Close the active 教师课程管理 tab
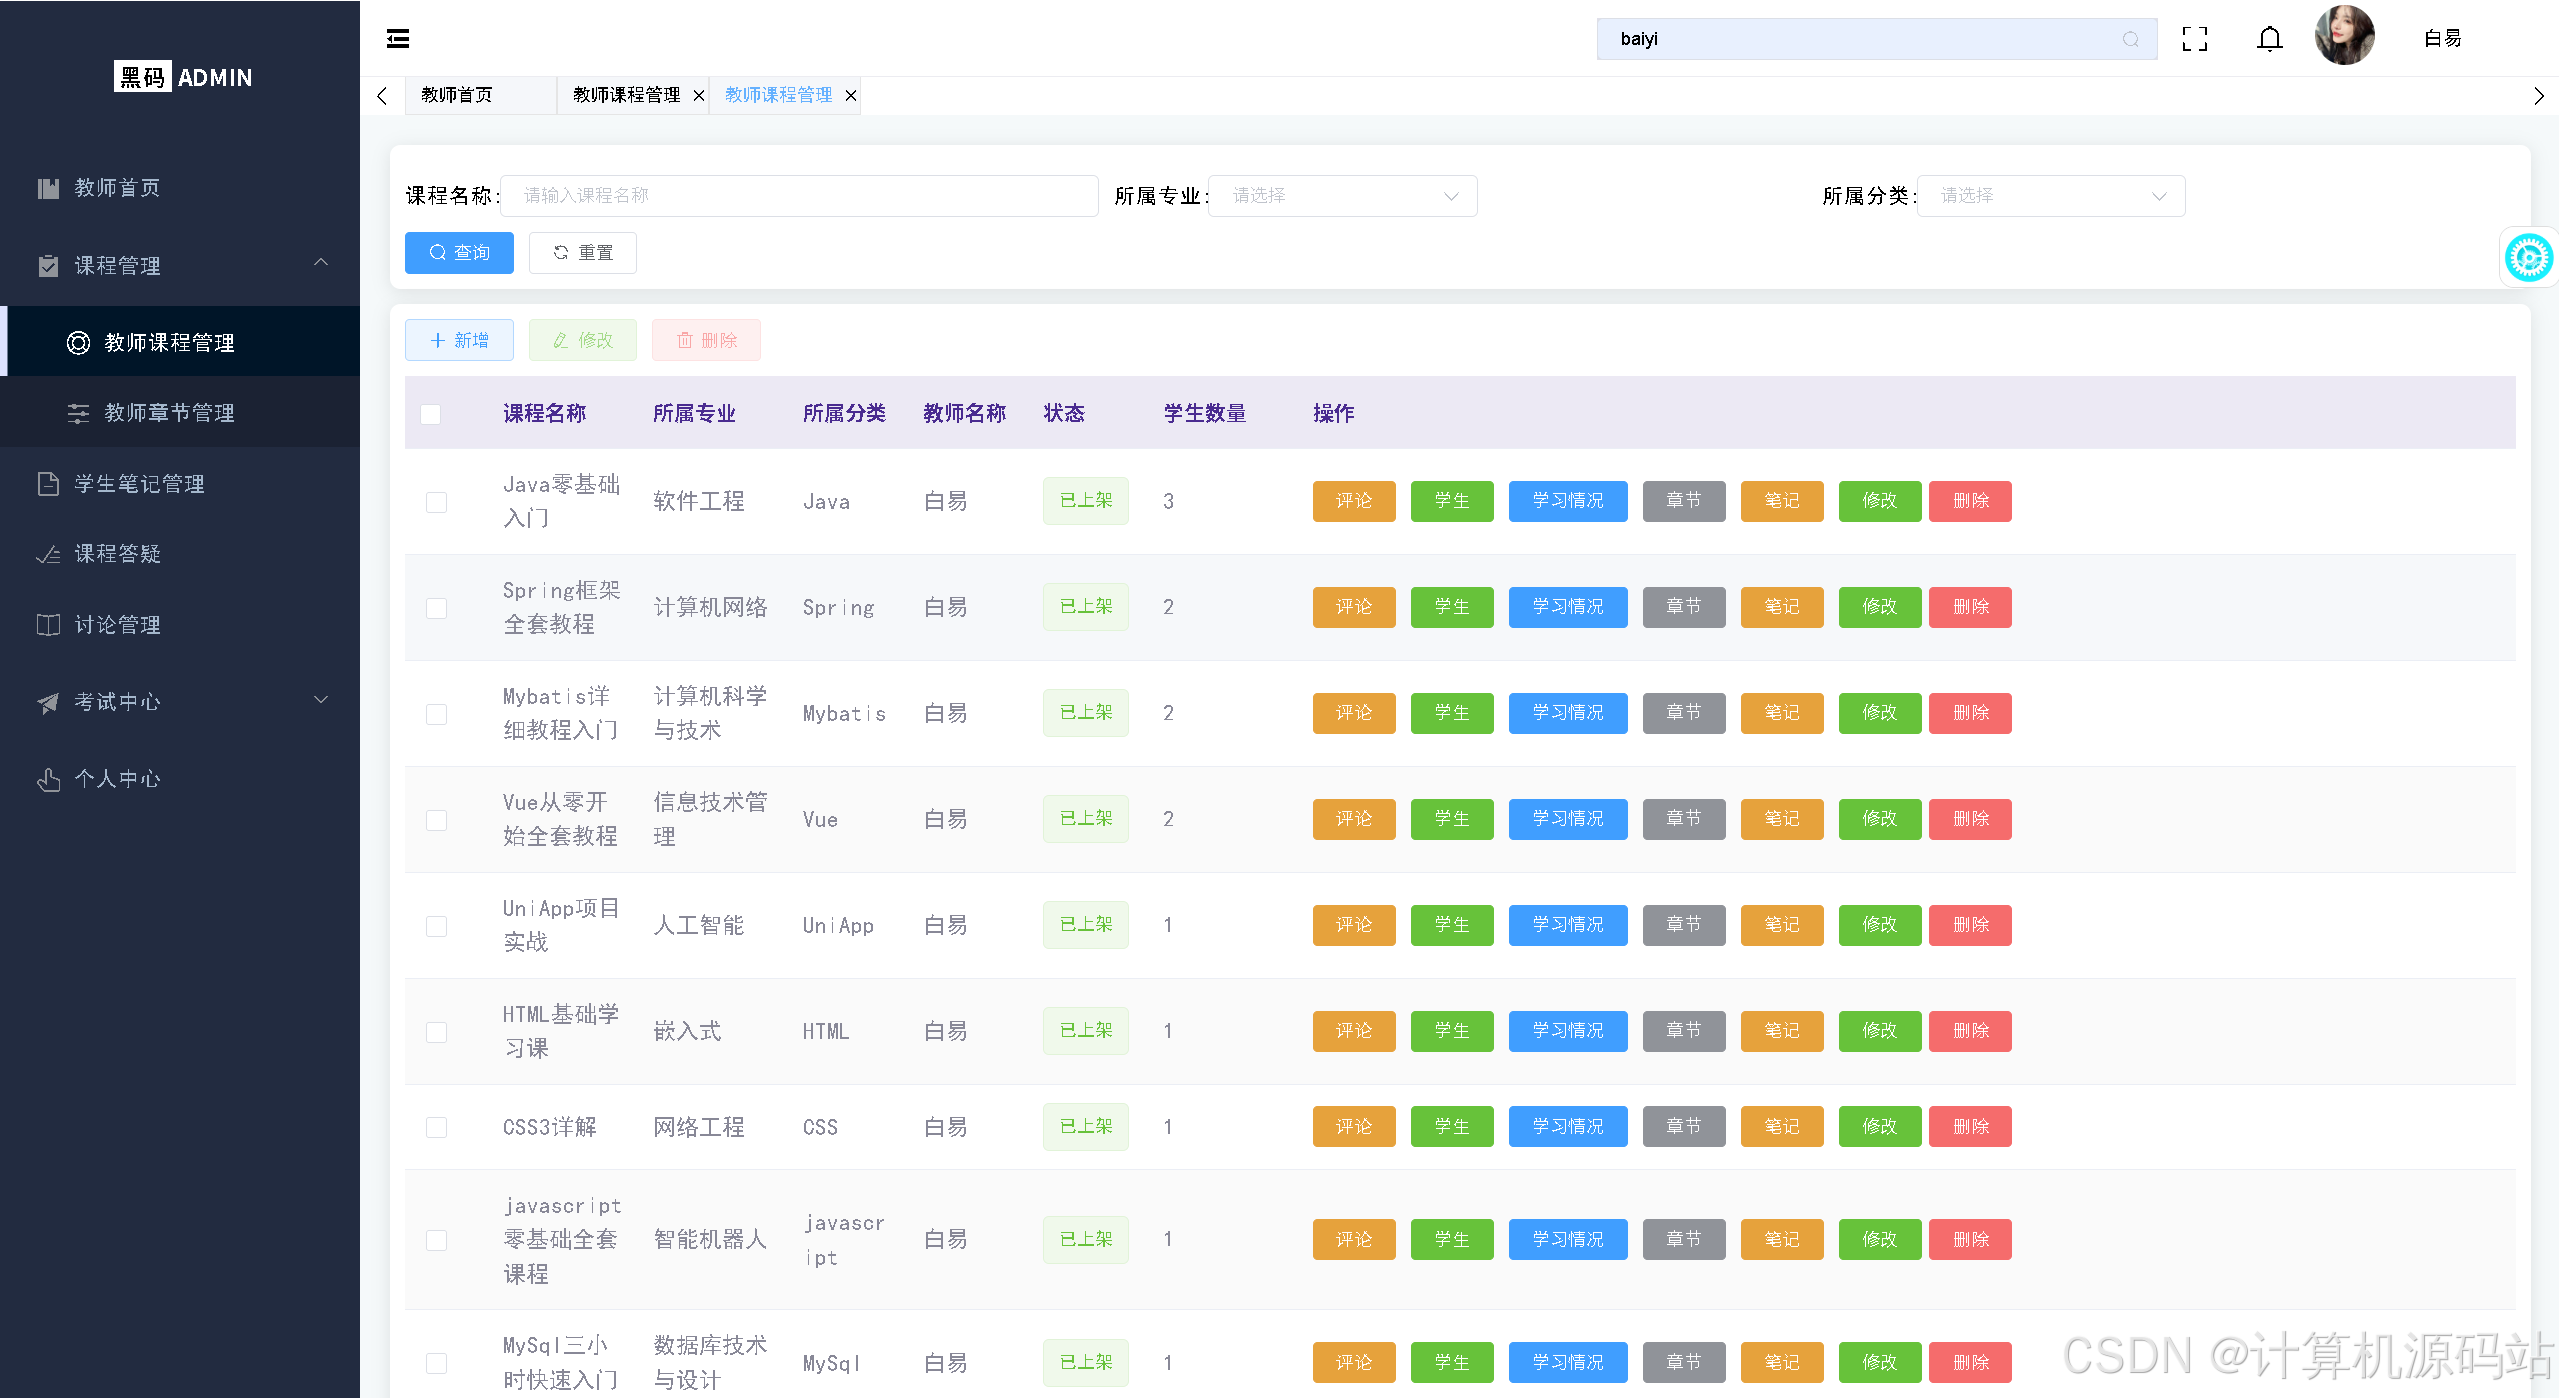Screen dimensions: 2559x1398 pos(851,95)
